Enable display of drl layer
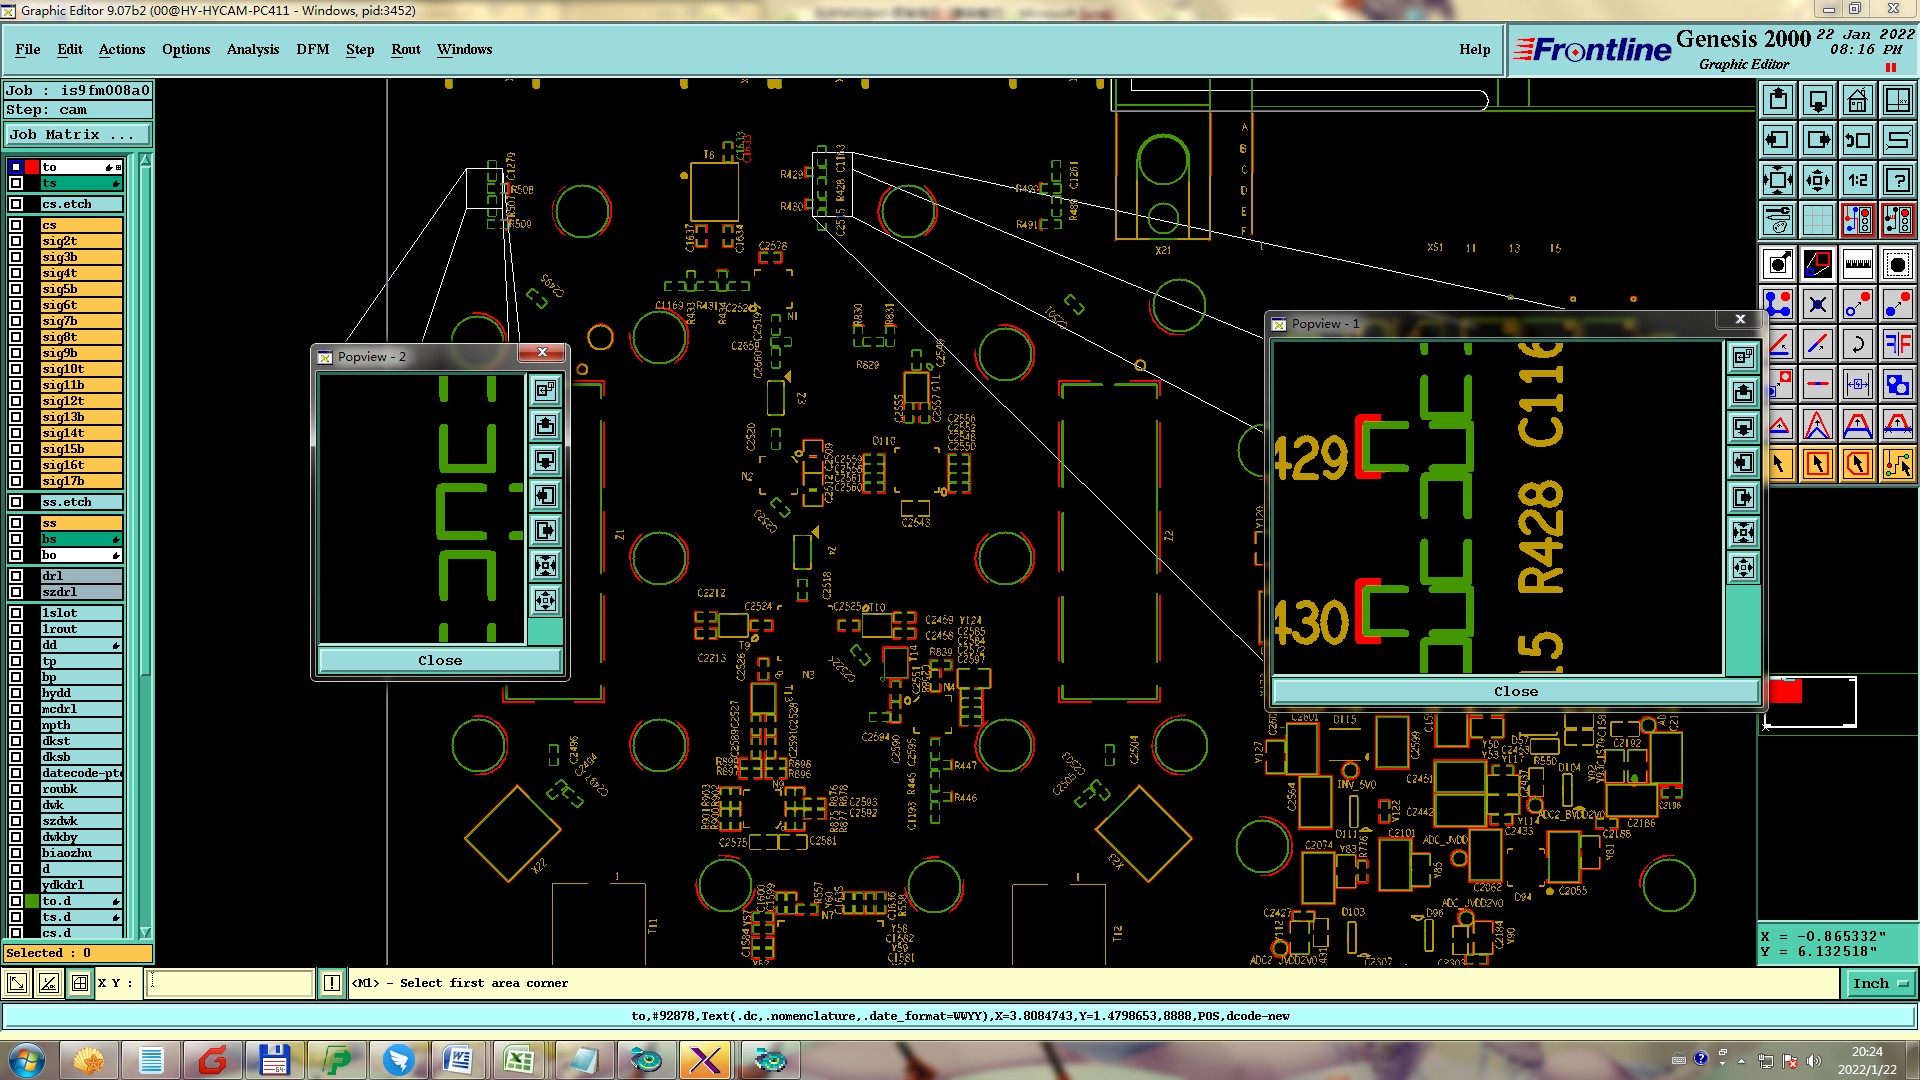The image size is (1920, 1080). [x=16, y=576]
